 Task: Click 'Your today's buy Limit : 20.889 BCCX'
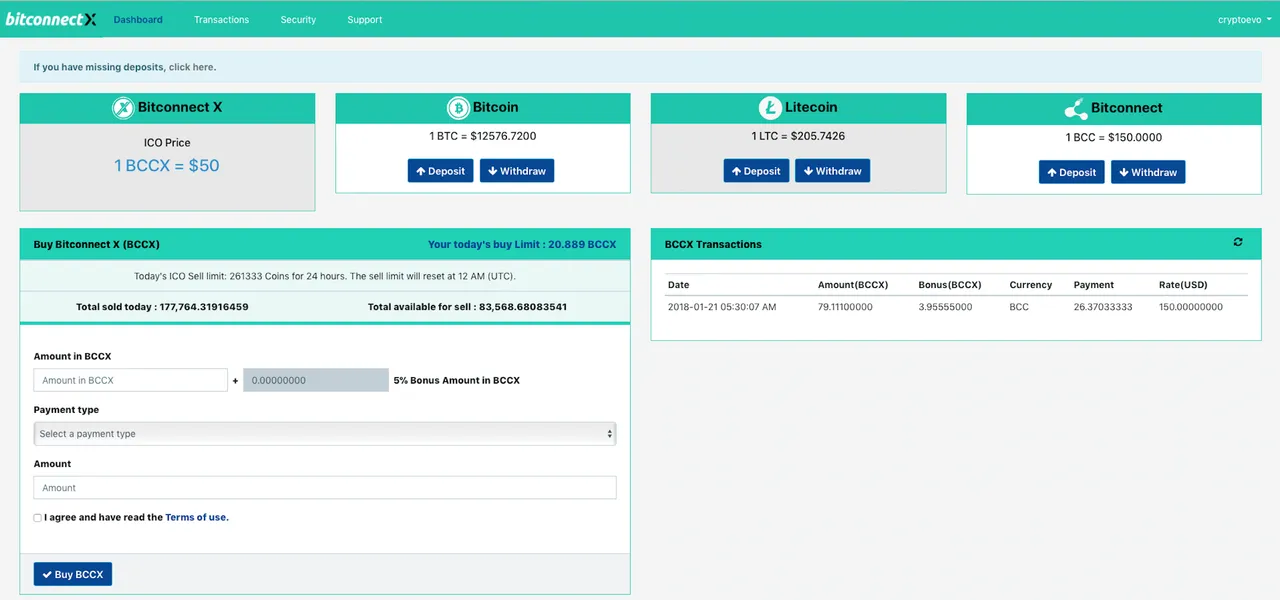[x=522, y=244]
